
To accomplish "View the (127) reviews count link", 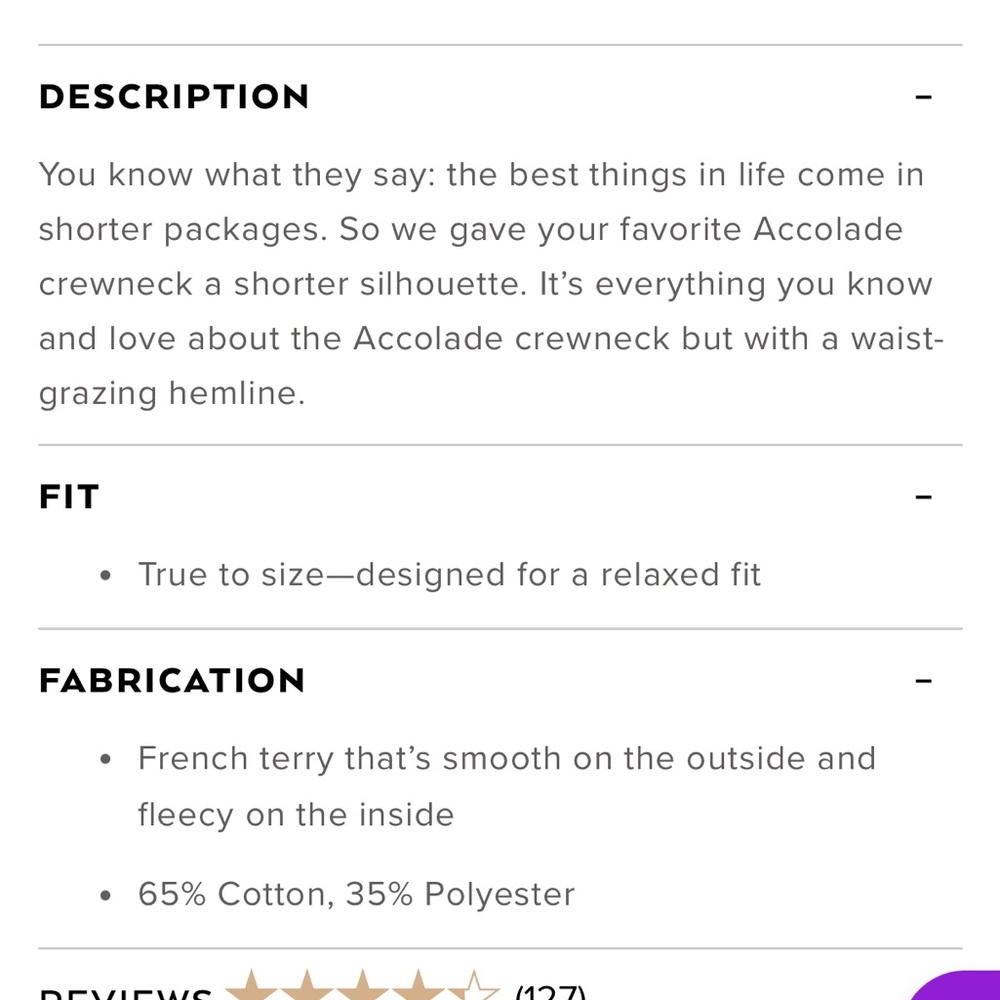I will 550,992.
